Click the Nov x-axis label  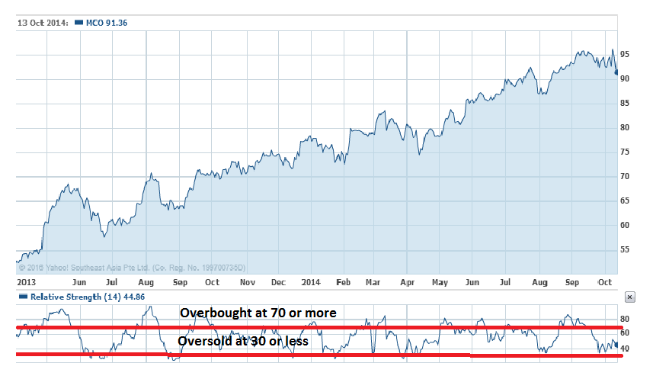(x=247, y=282)
